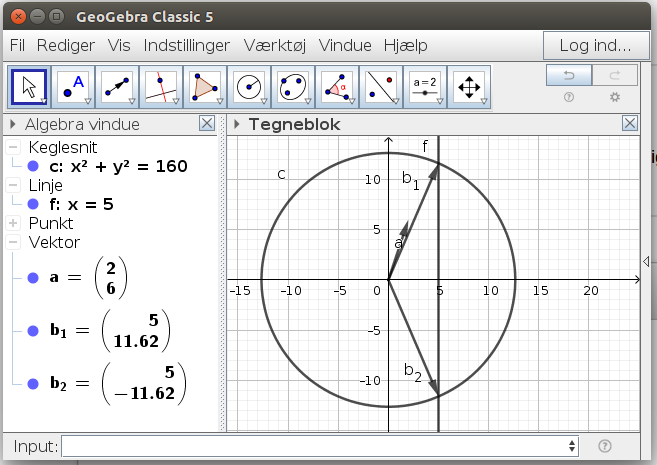This screenshot has height=465, width=657.
Task: Toggle visibility of vector b1
Action: point(33,331)
